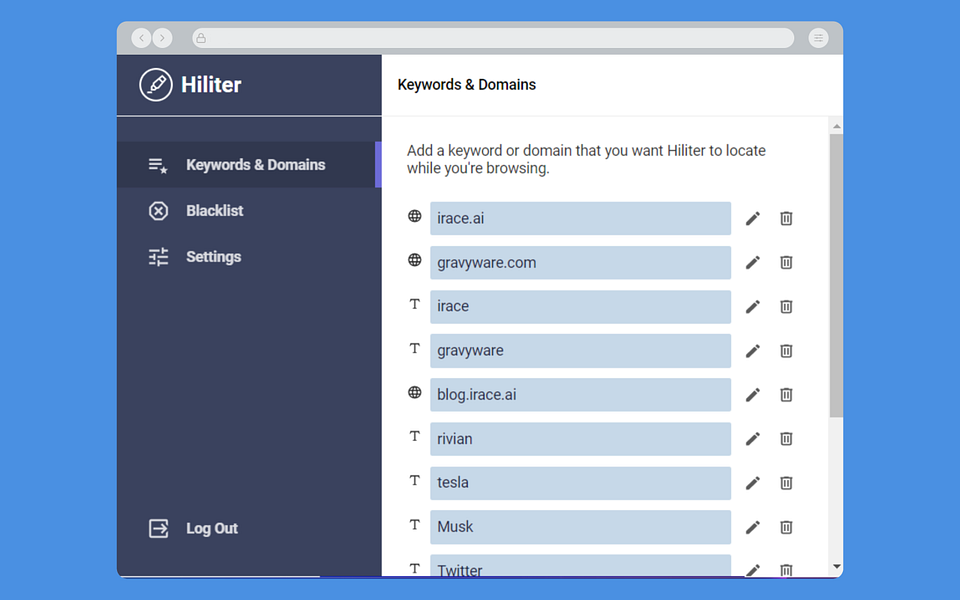This screenshot has width=960, height=600.
Task: Delete the Musk keyword
Action: pyautogui.click(x=786, y=527)
